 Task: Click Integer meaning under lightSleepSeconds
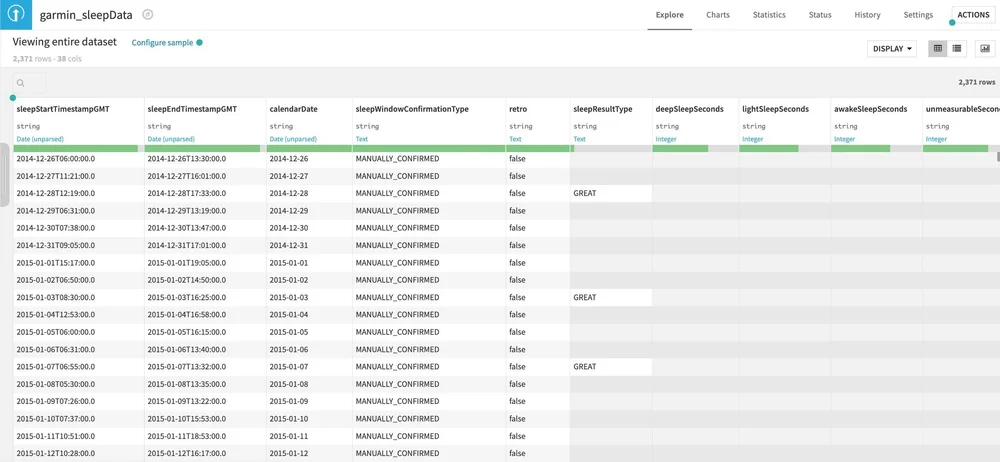(753, 139)
